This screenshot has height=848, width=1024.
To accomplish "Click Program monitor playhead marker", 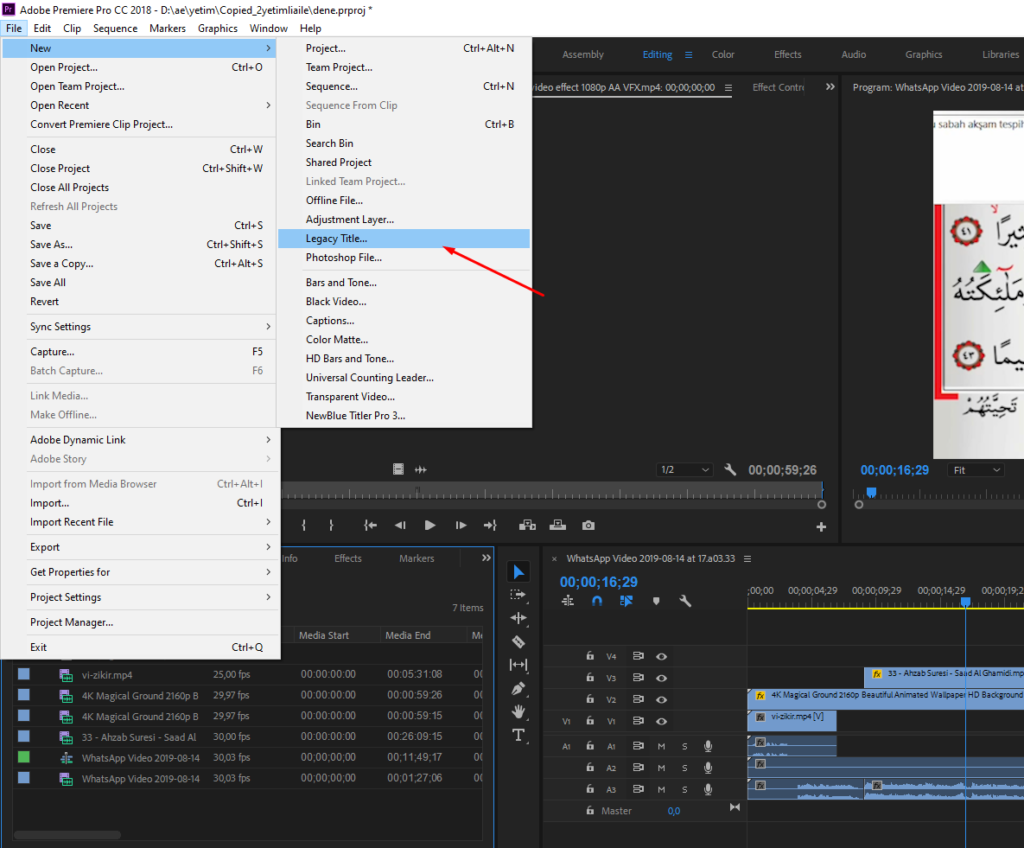I will point(871,492).
